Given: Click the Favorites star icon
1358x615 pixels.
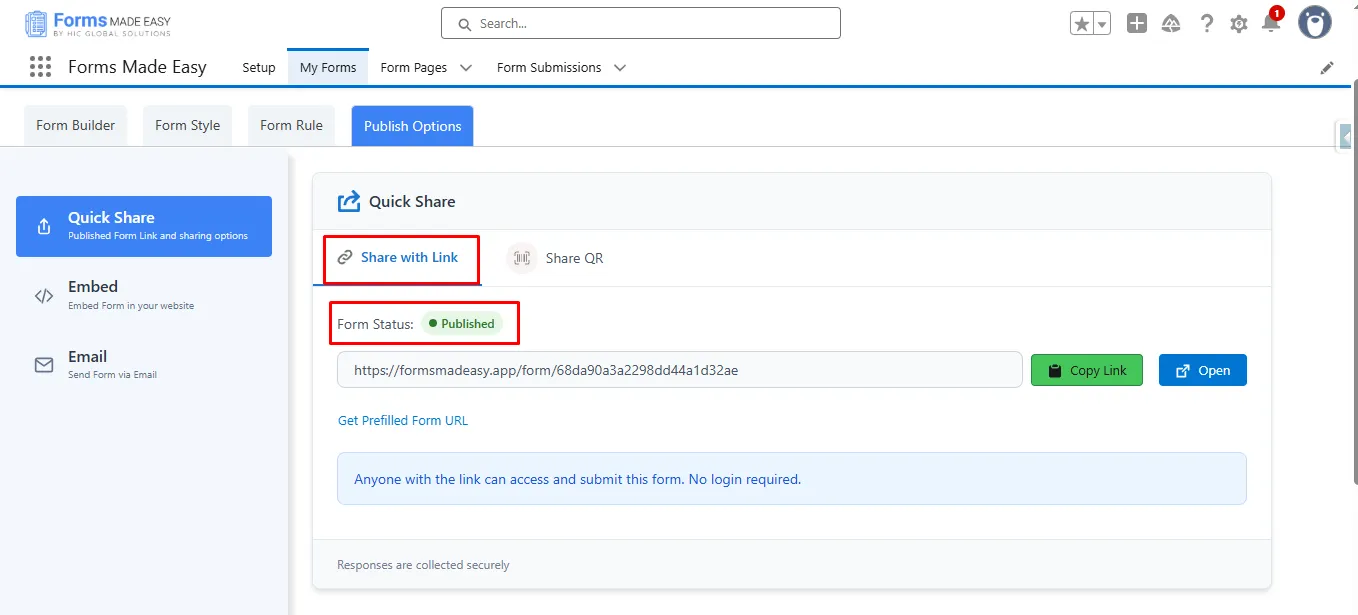Looking at the screenshot, I should (x=1081, y=24).
